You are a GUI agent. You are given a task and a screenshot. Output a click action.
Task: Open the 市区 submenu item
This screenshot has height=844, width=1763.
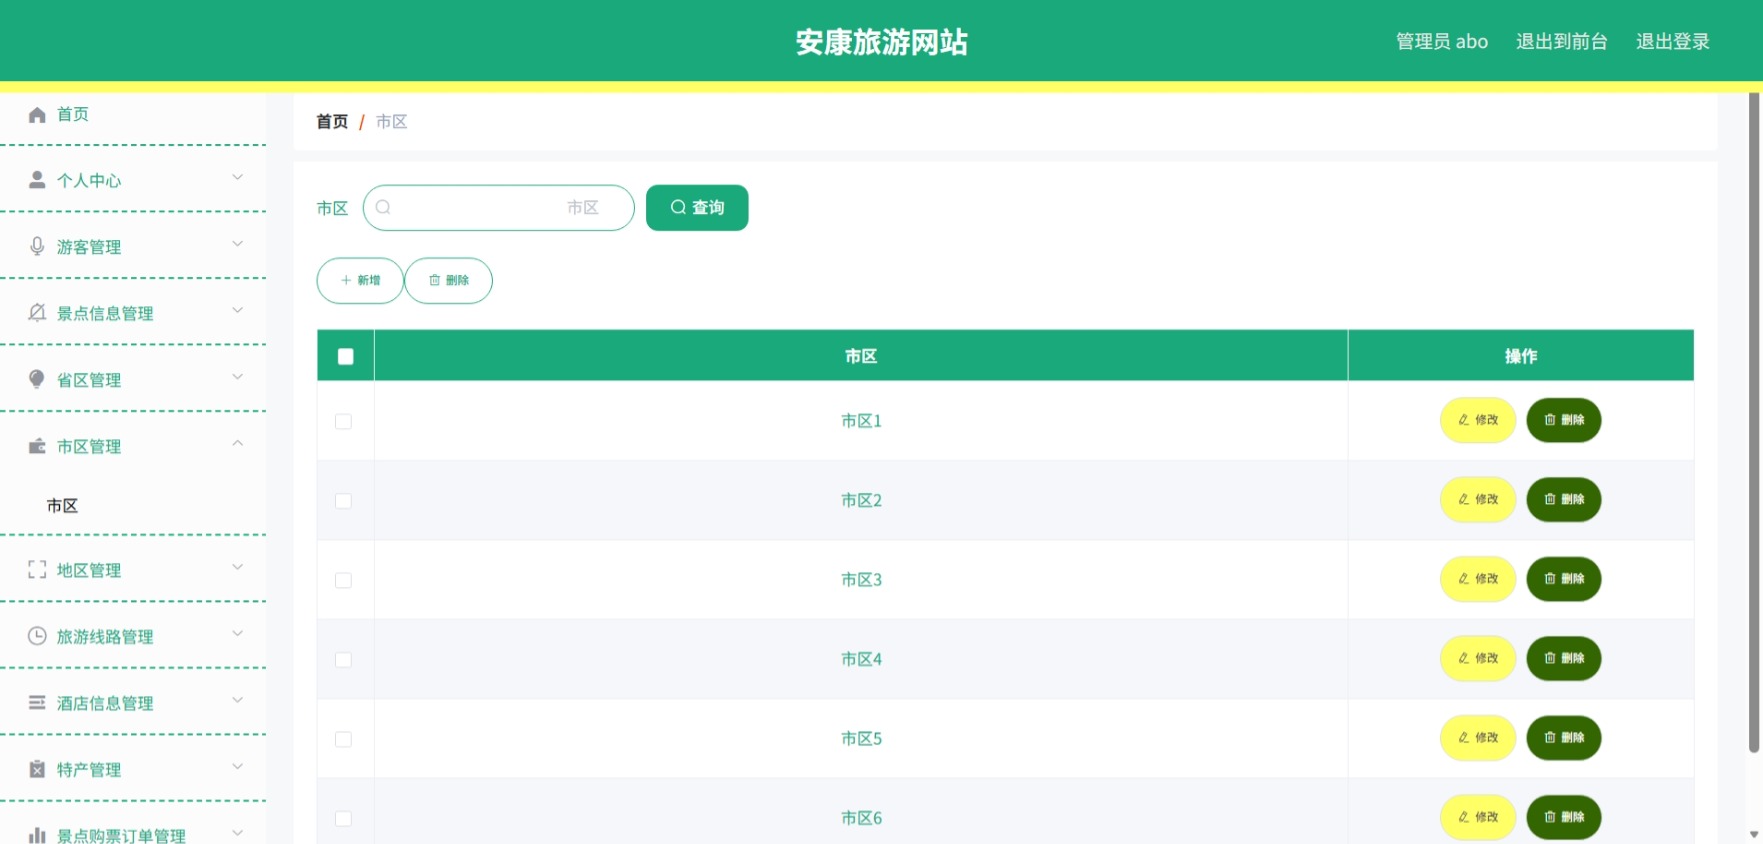(62, 506)
